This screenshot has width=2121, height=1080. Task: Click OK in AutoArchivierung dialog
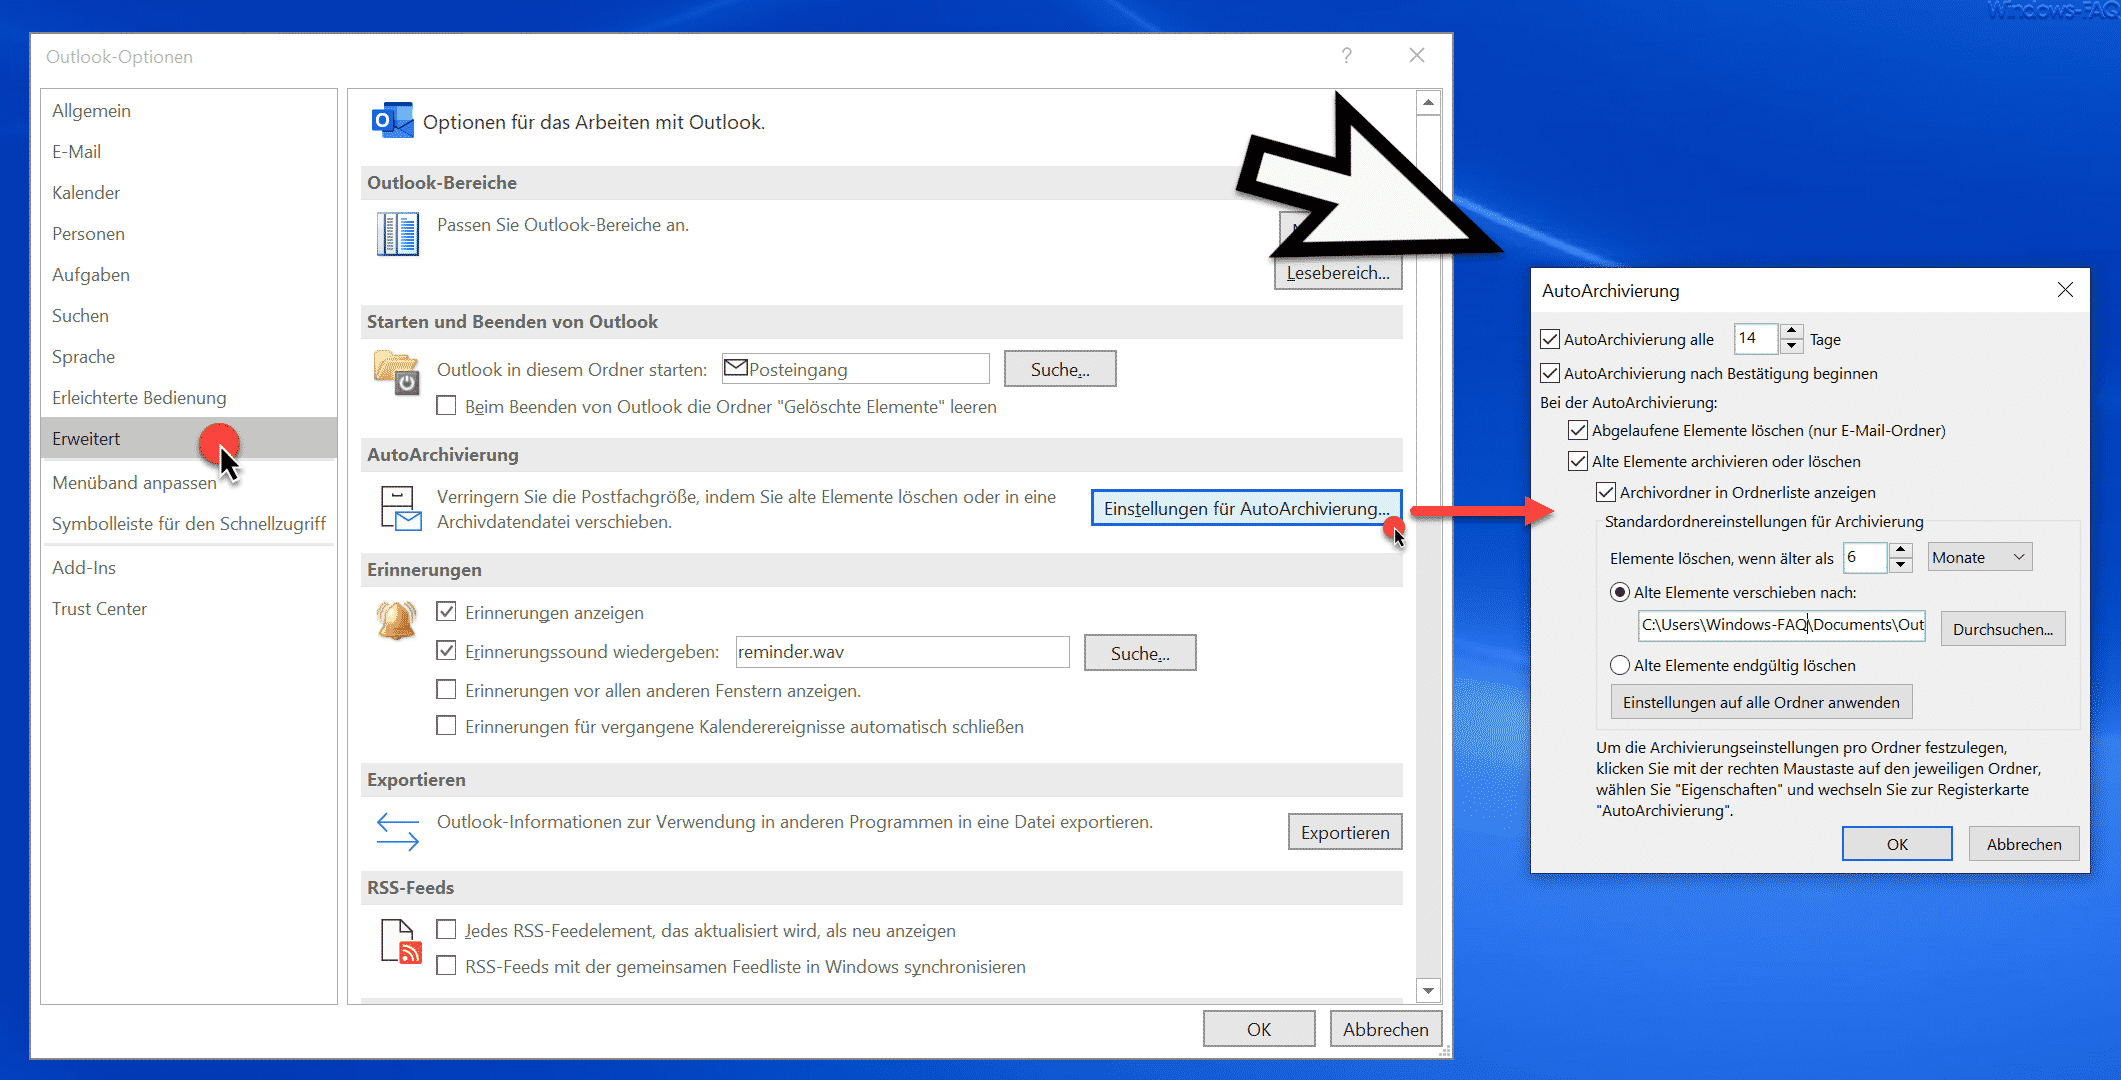pos(1897,844)
